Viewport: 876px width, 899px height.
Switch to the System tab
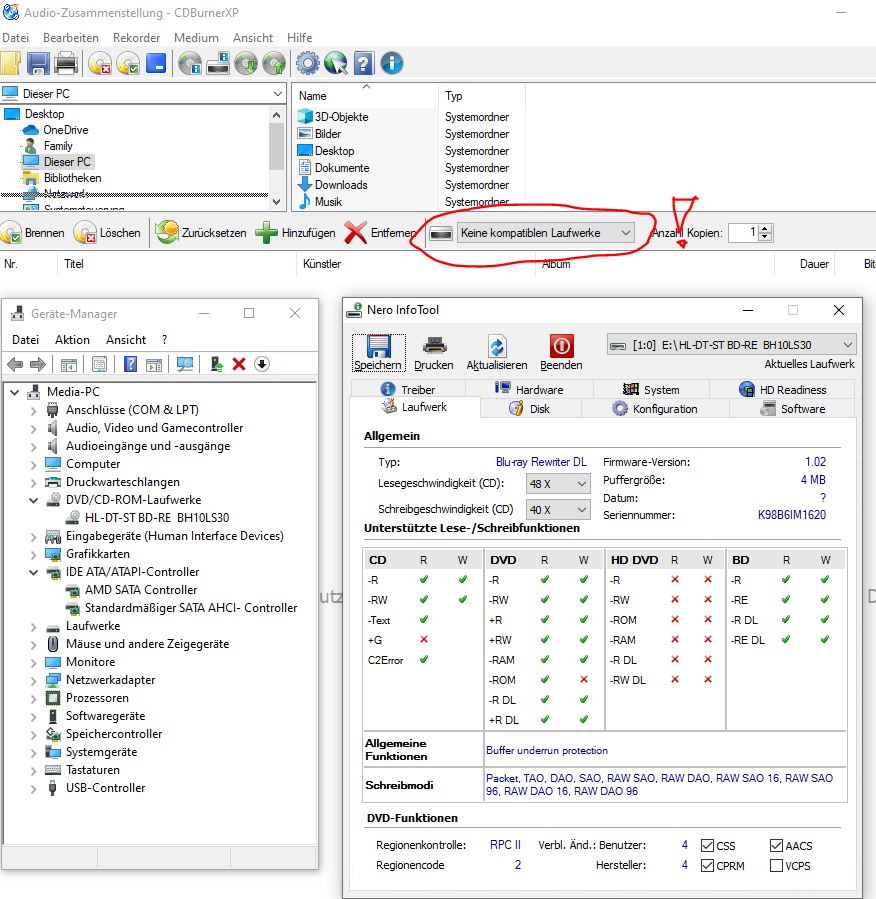(651, 389)
